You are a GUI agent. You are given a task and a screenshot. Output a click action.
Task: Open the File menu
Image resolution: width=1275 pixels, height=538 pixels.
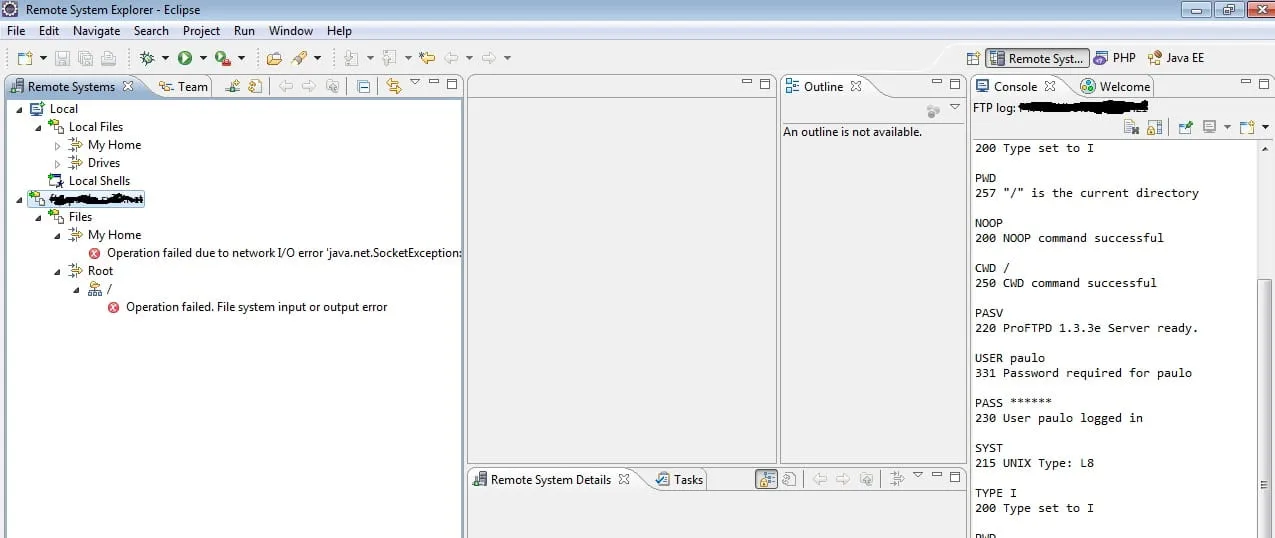(16, 31)
